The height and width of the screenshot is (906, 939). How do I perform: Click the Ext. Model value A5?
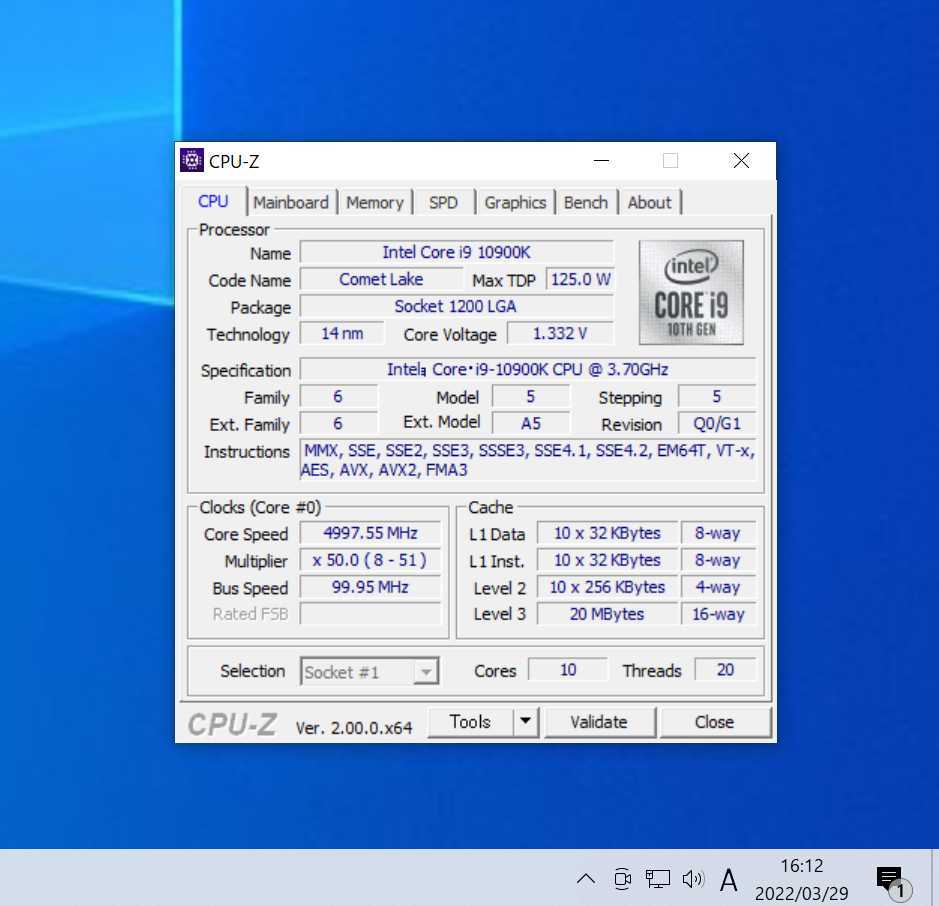(531, 423)
